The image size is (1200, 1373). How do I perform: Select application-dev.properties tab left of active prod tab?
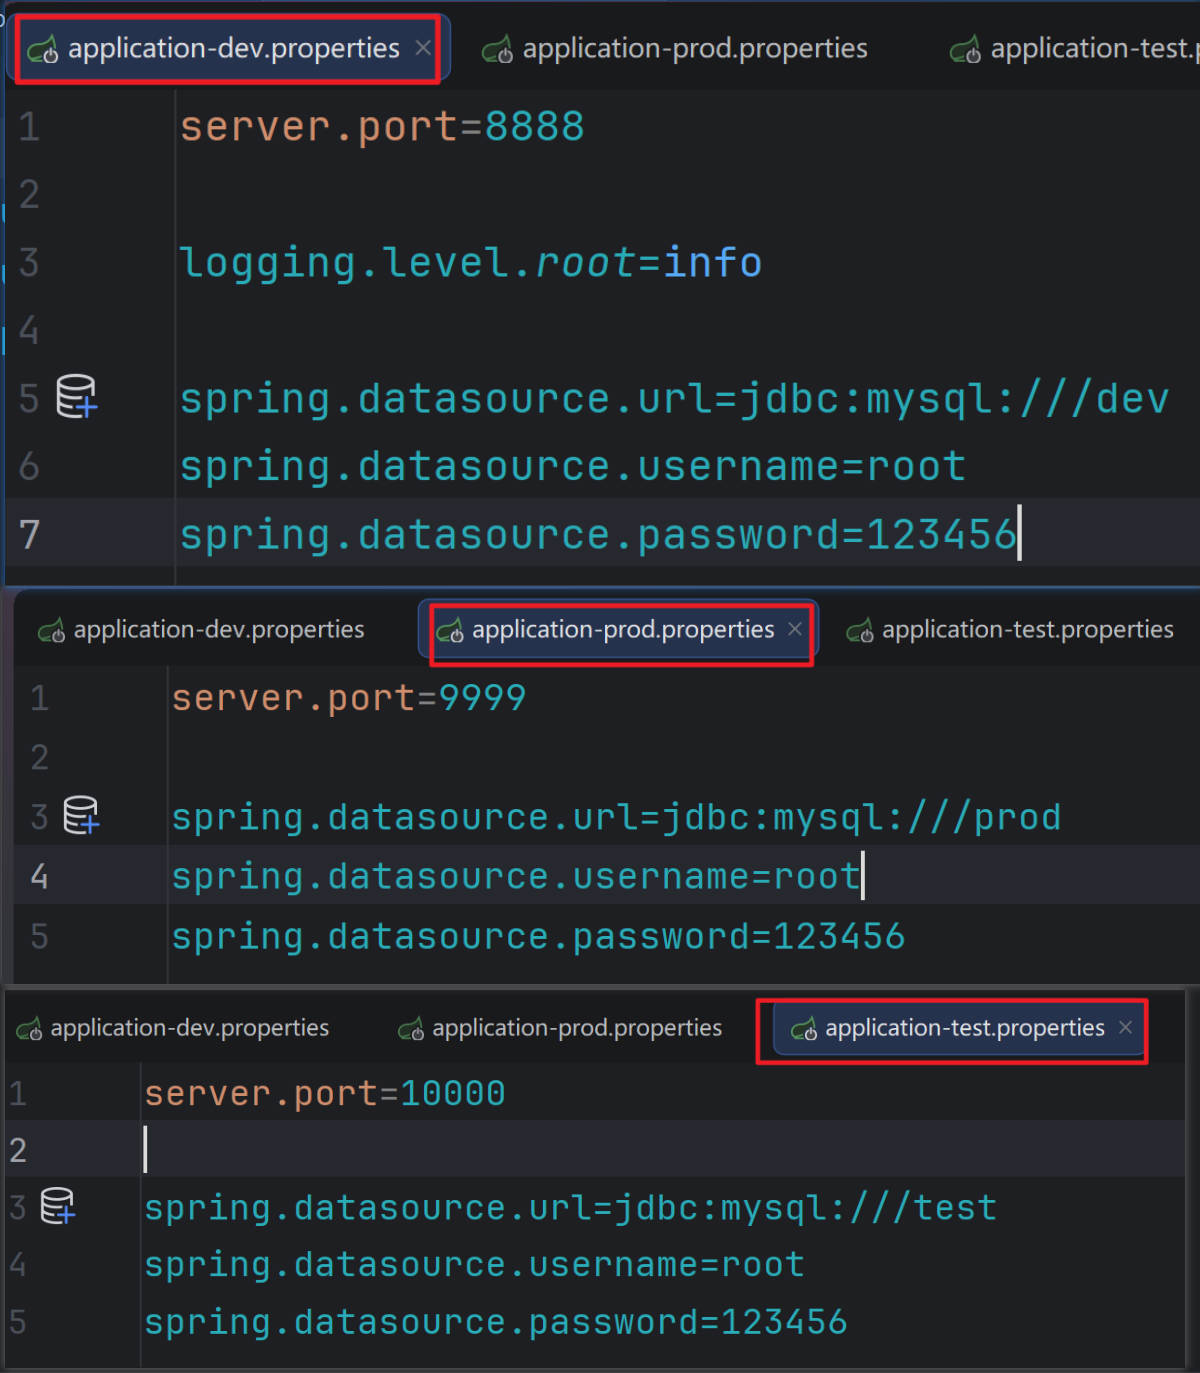218,629
